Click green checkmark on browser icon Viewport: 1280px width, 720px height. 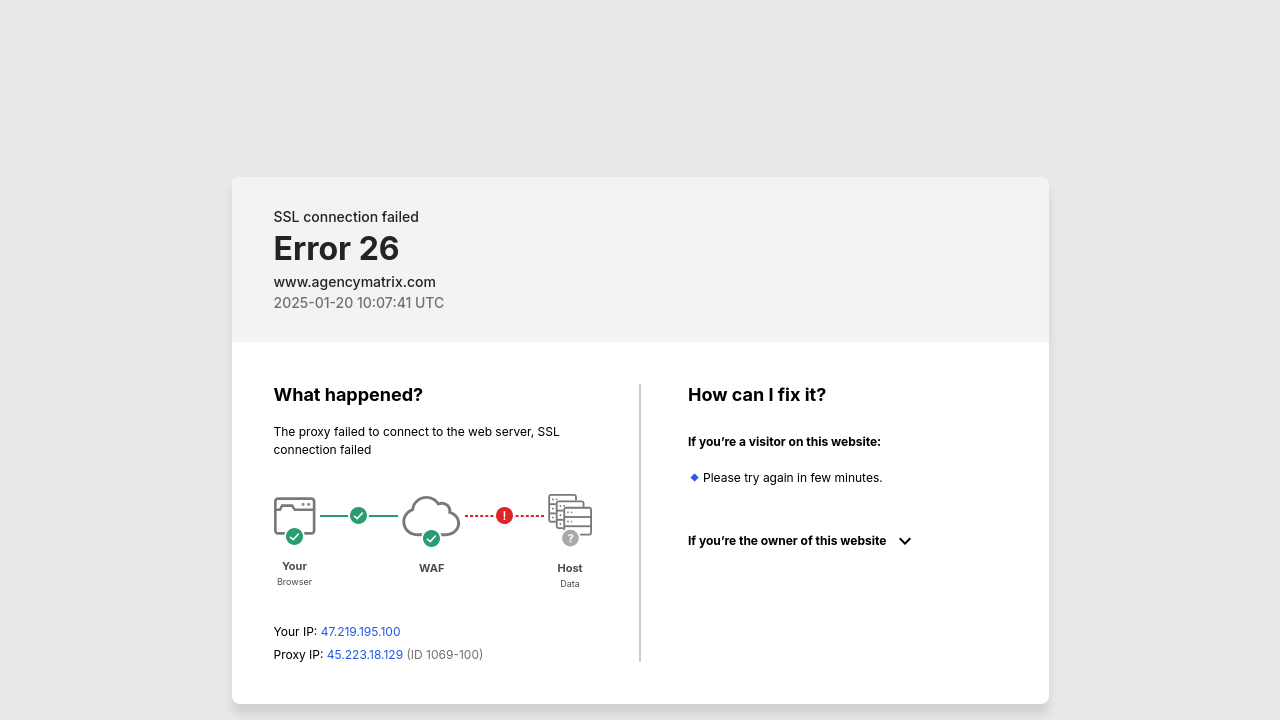[x=294, y=537]
